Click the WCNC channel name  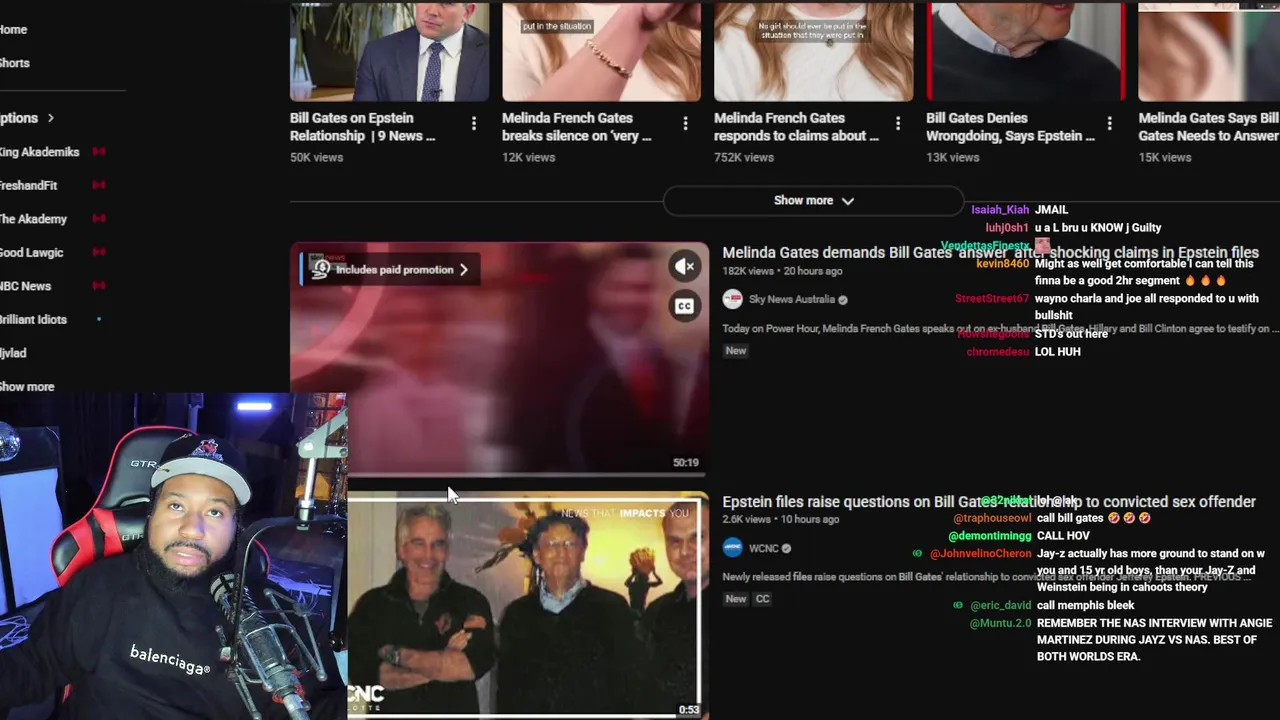point(763,548)
